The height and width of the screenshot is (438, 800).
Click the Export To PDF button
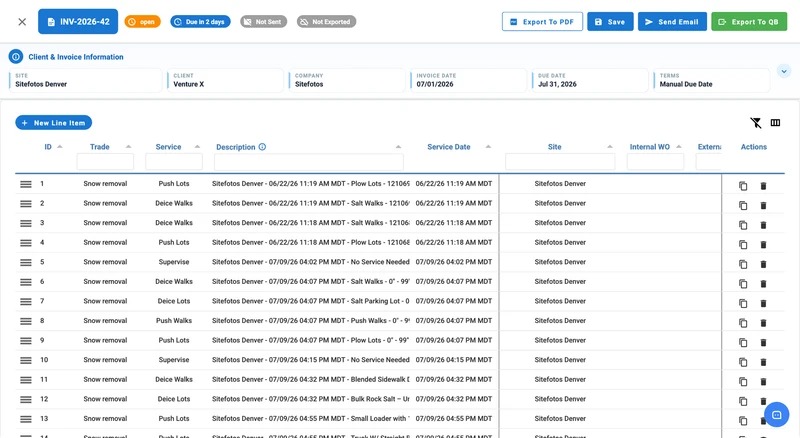(x=542, y=21)
